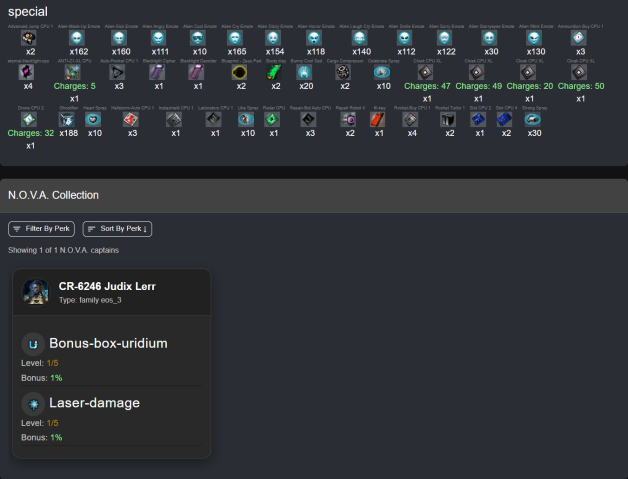Select the Cargo Compressor icon
Image resolution: width=628 pixels, height=479 pixels.
(x=344, y=72)
